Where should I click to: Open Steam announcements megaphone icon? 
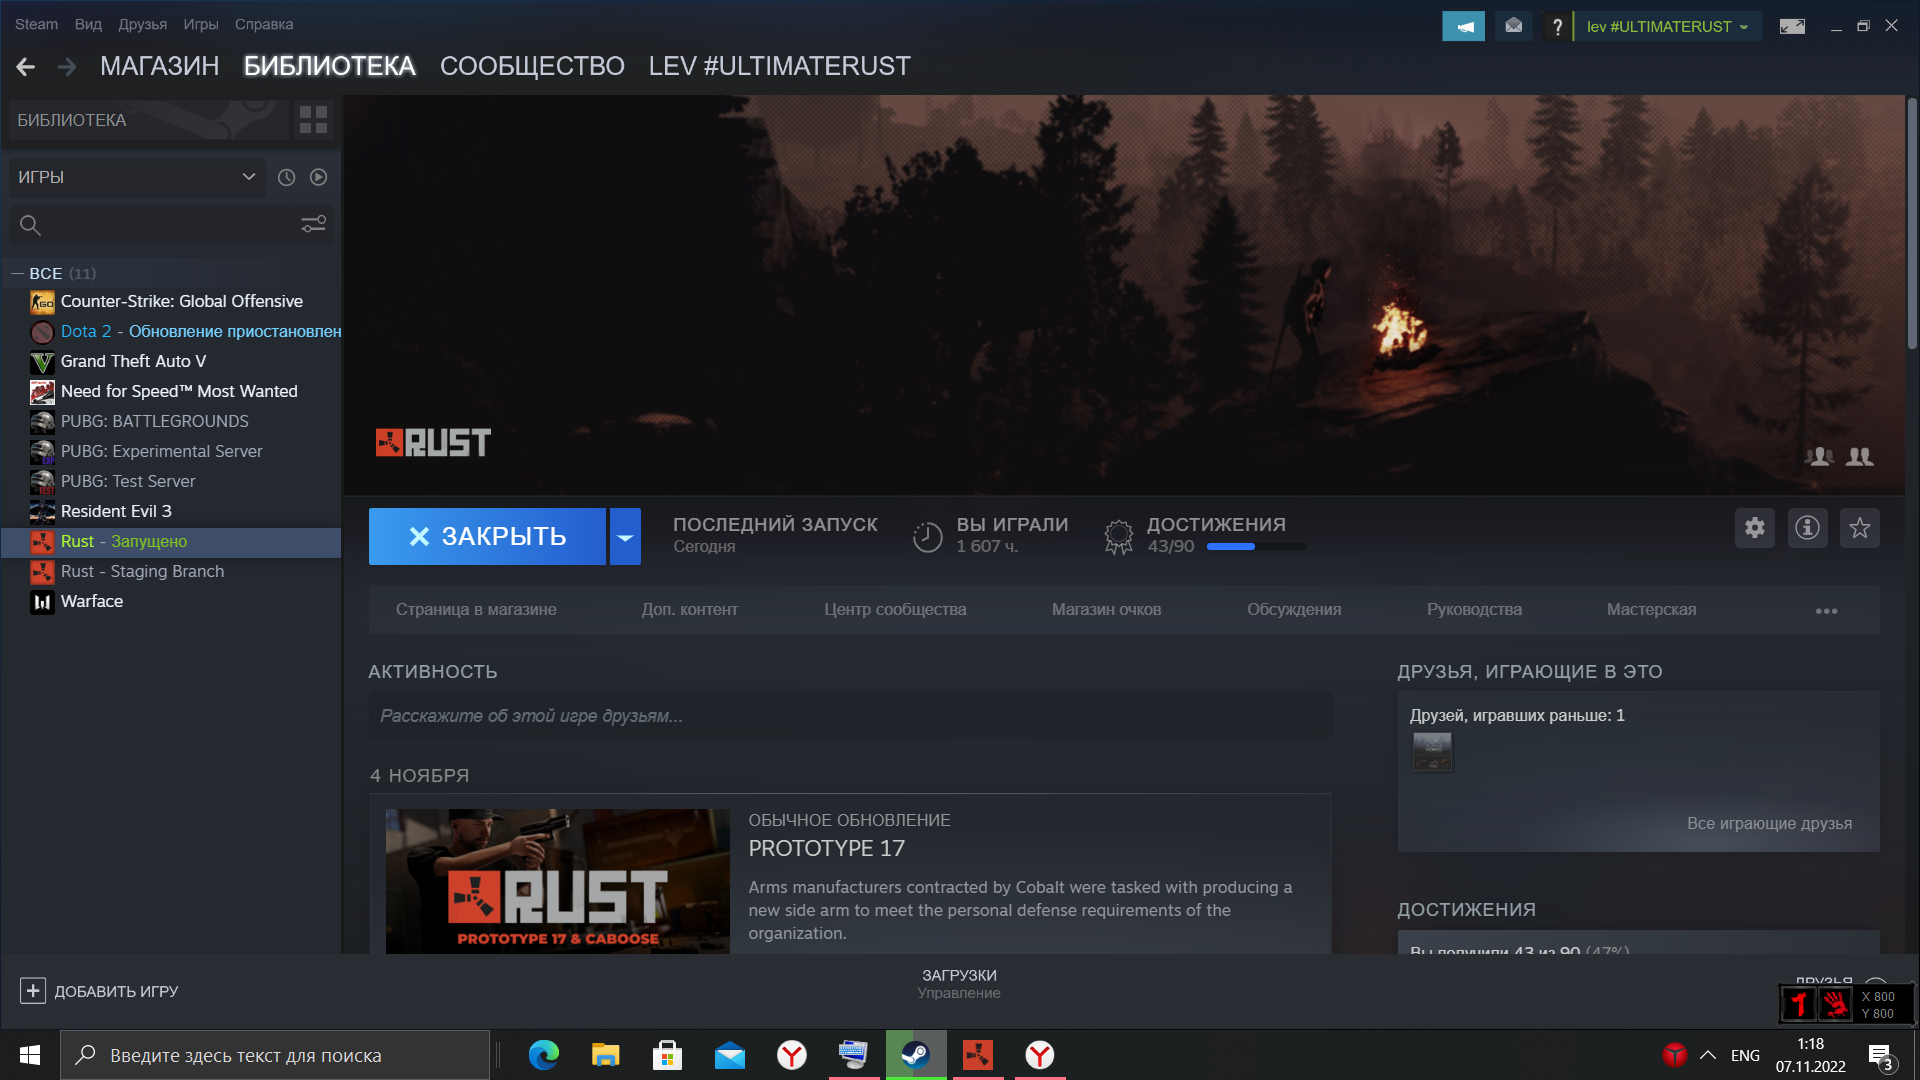1463,26
